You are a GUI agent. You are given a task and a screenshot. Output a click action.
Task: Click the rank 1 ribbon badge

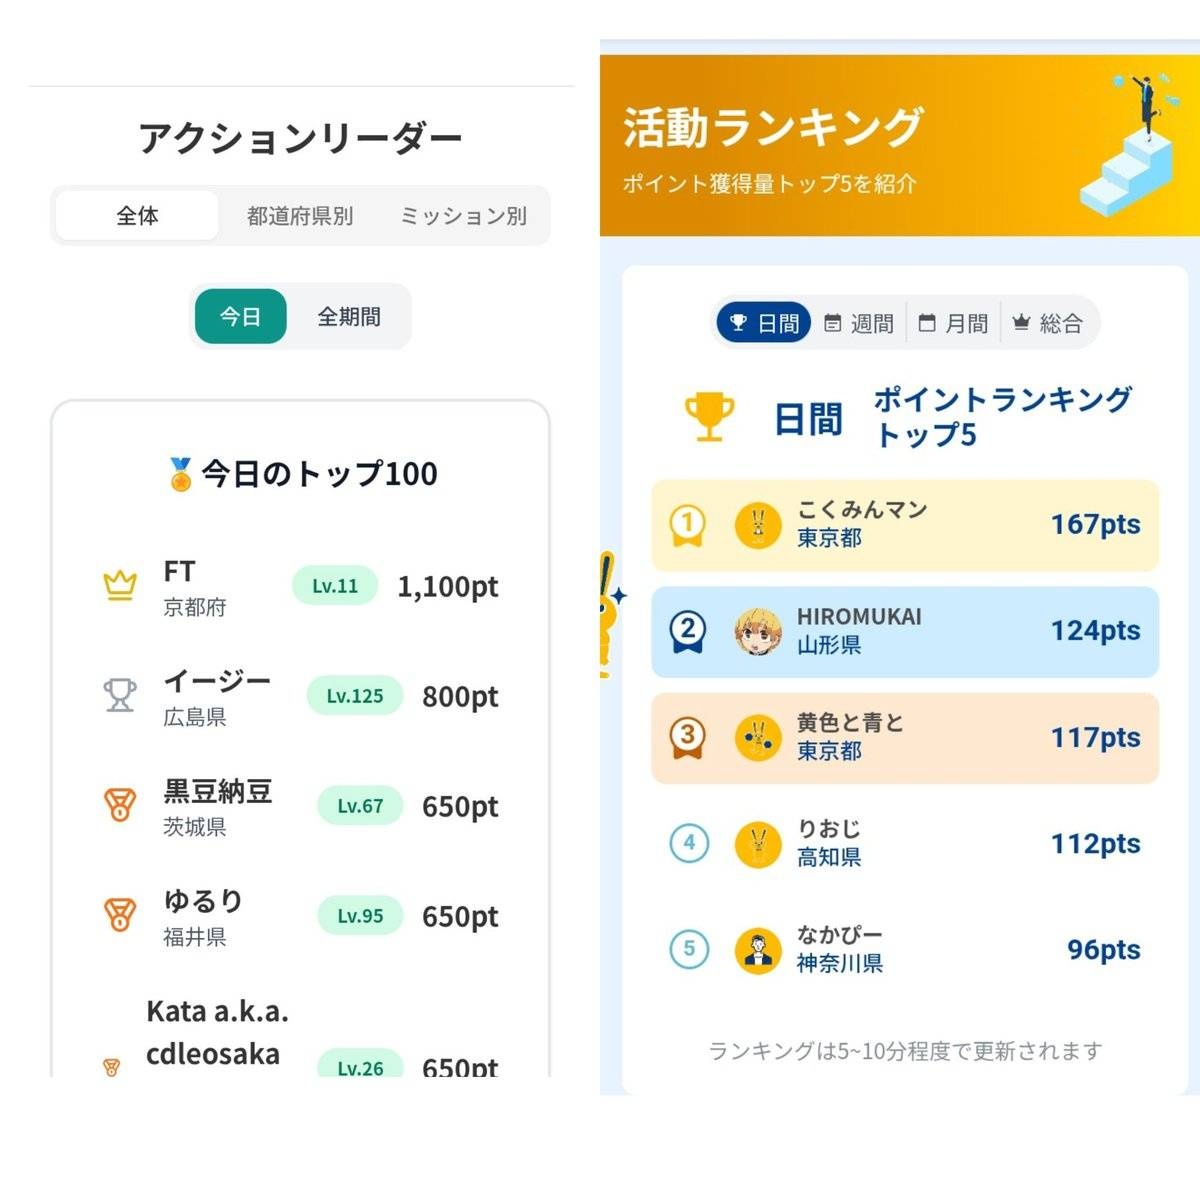tap(688, 525)
